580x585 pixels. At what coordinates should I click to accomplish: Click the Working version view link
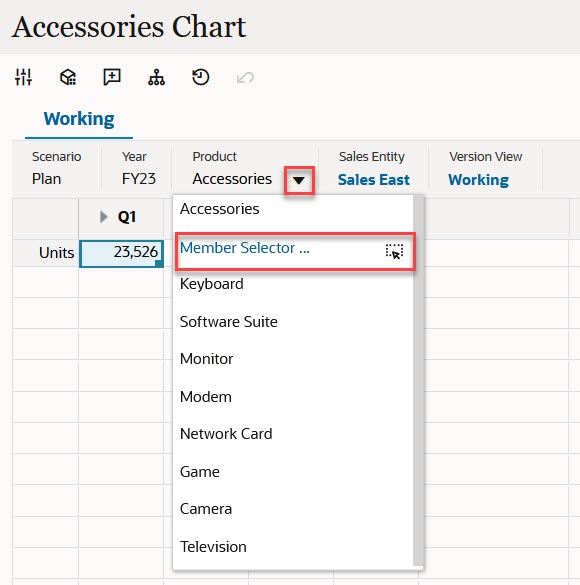point(478,180)
